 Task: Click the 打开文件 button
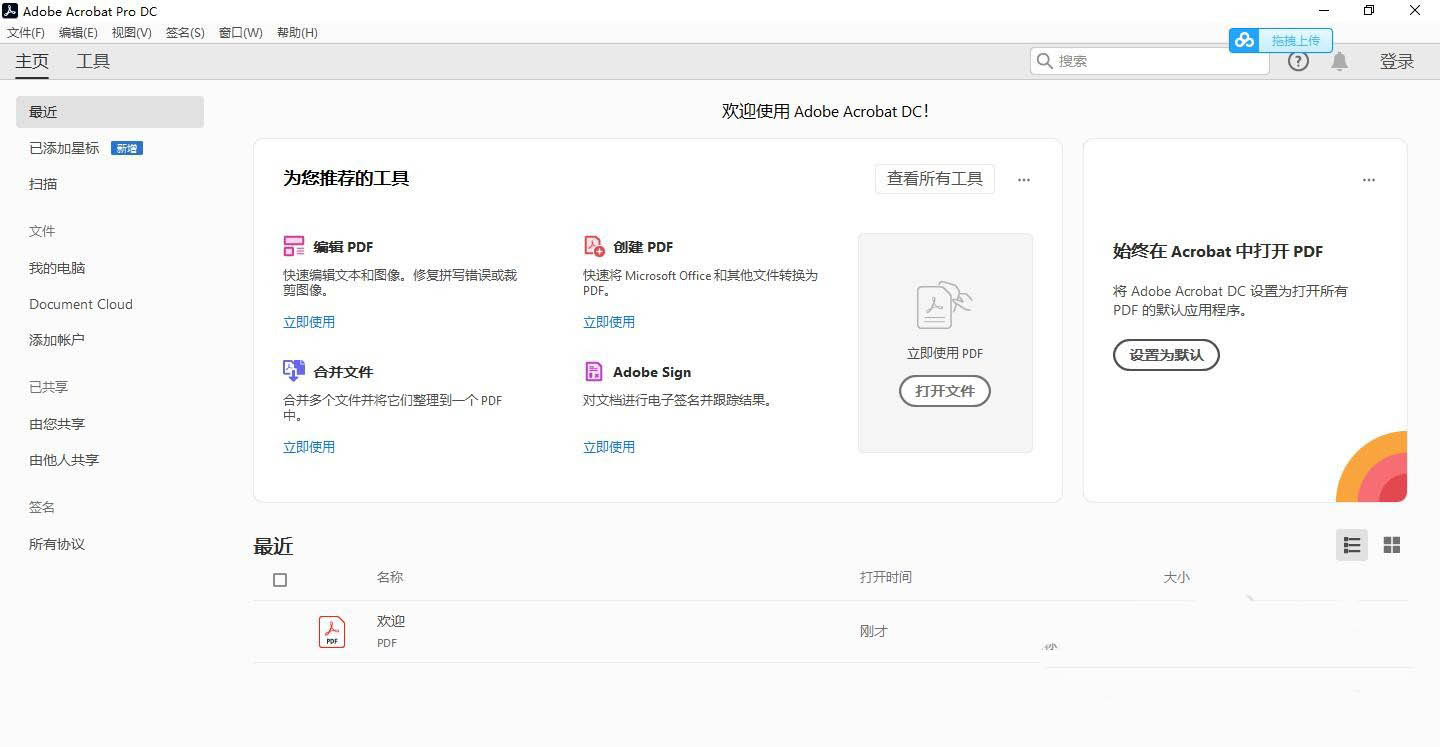point(945,391)
